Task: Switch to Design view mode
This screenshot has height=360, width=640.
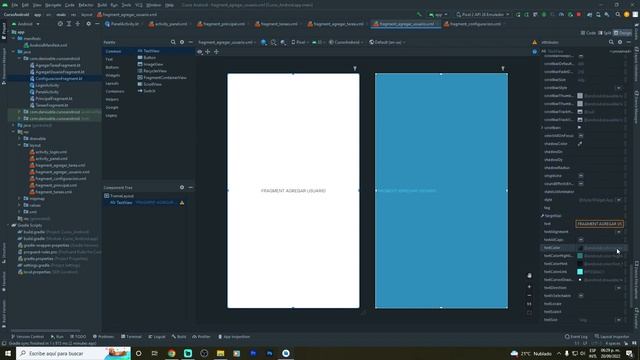Action: click(x=622, y=33)
